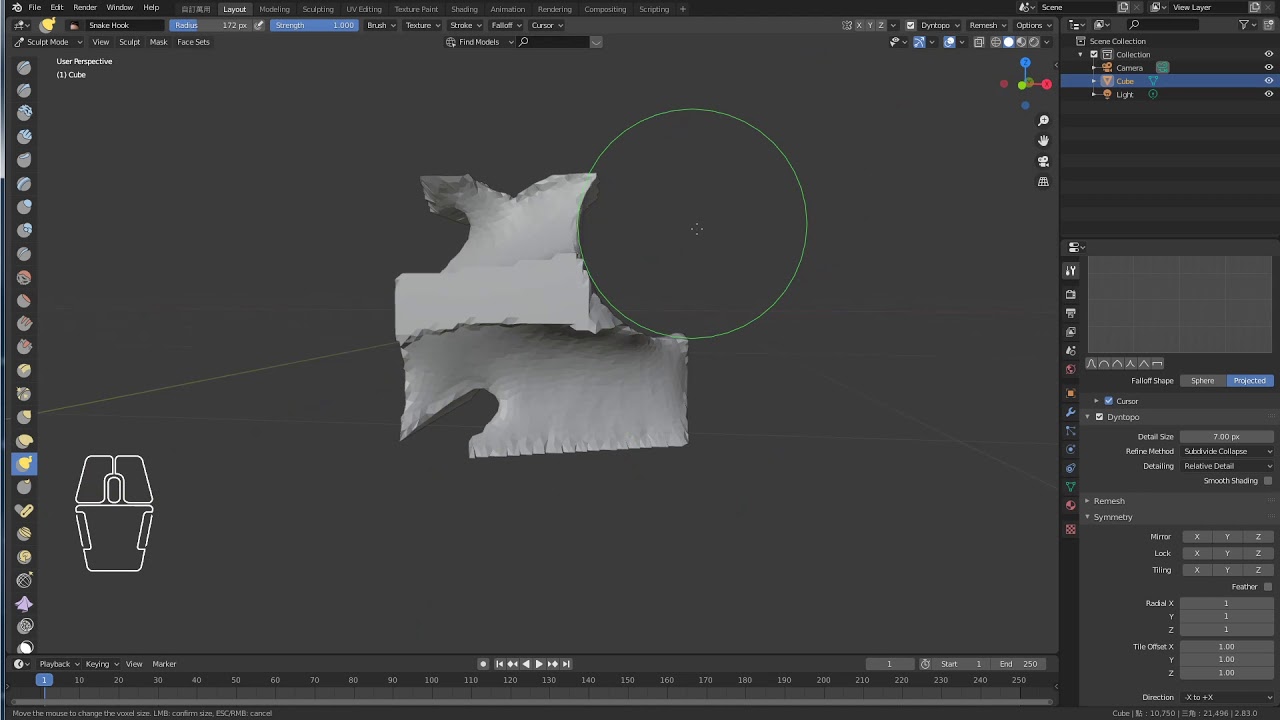Image resolution: width=1280 pixels, height=720 pixels.
Task: Play the timeline animation
Action: pyautogui.click(x=539, y=664)
